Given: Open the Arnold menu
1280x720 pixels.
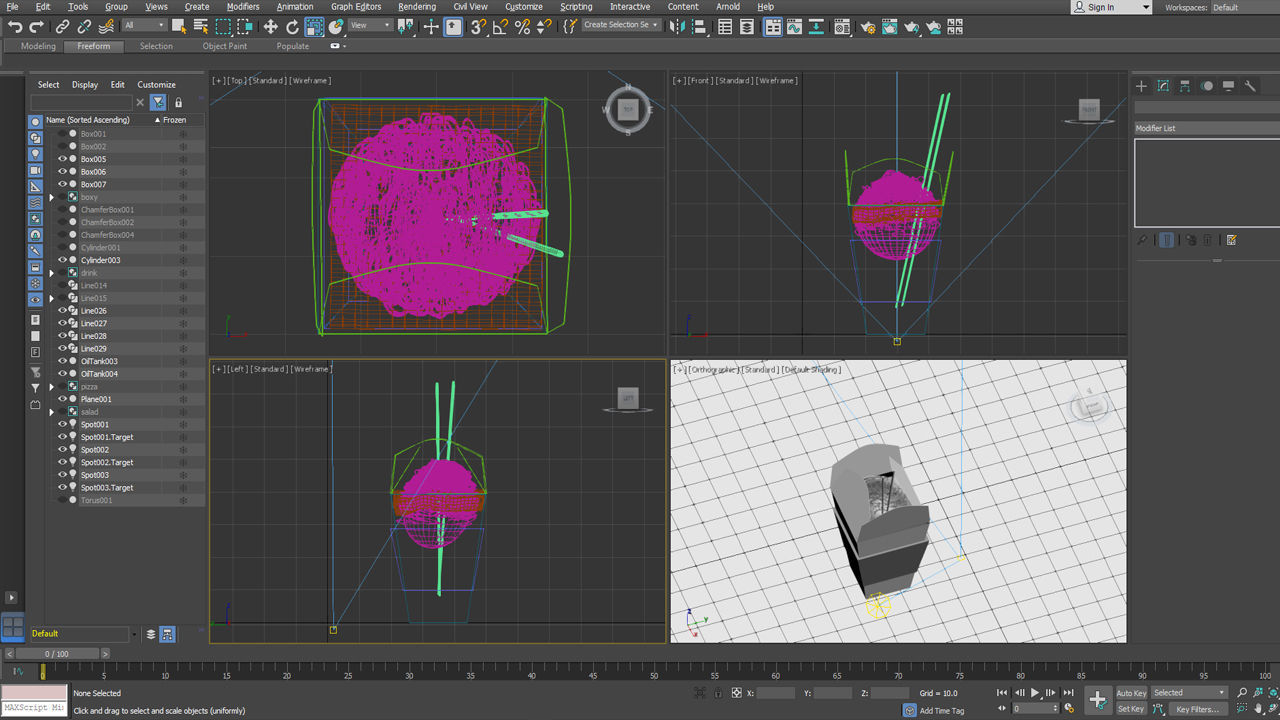Looking at the screenshot, I should click(x=728, y=7).
